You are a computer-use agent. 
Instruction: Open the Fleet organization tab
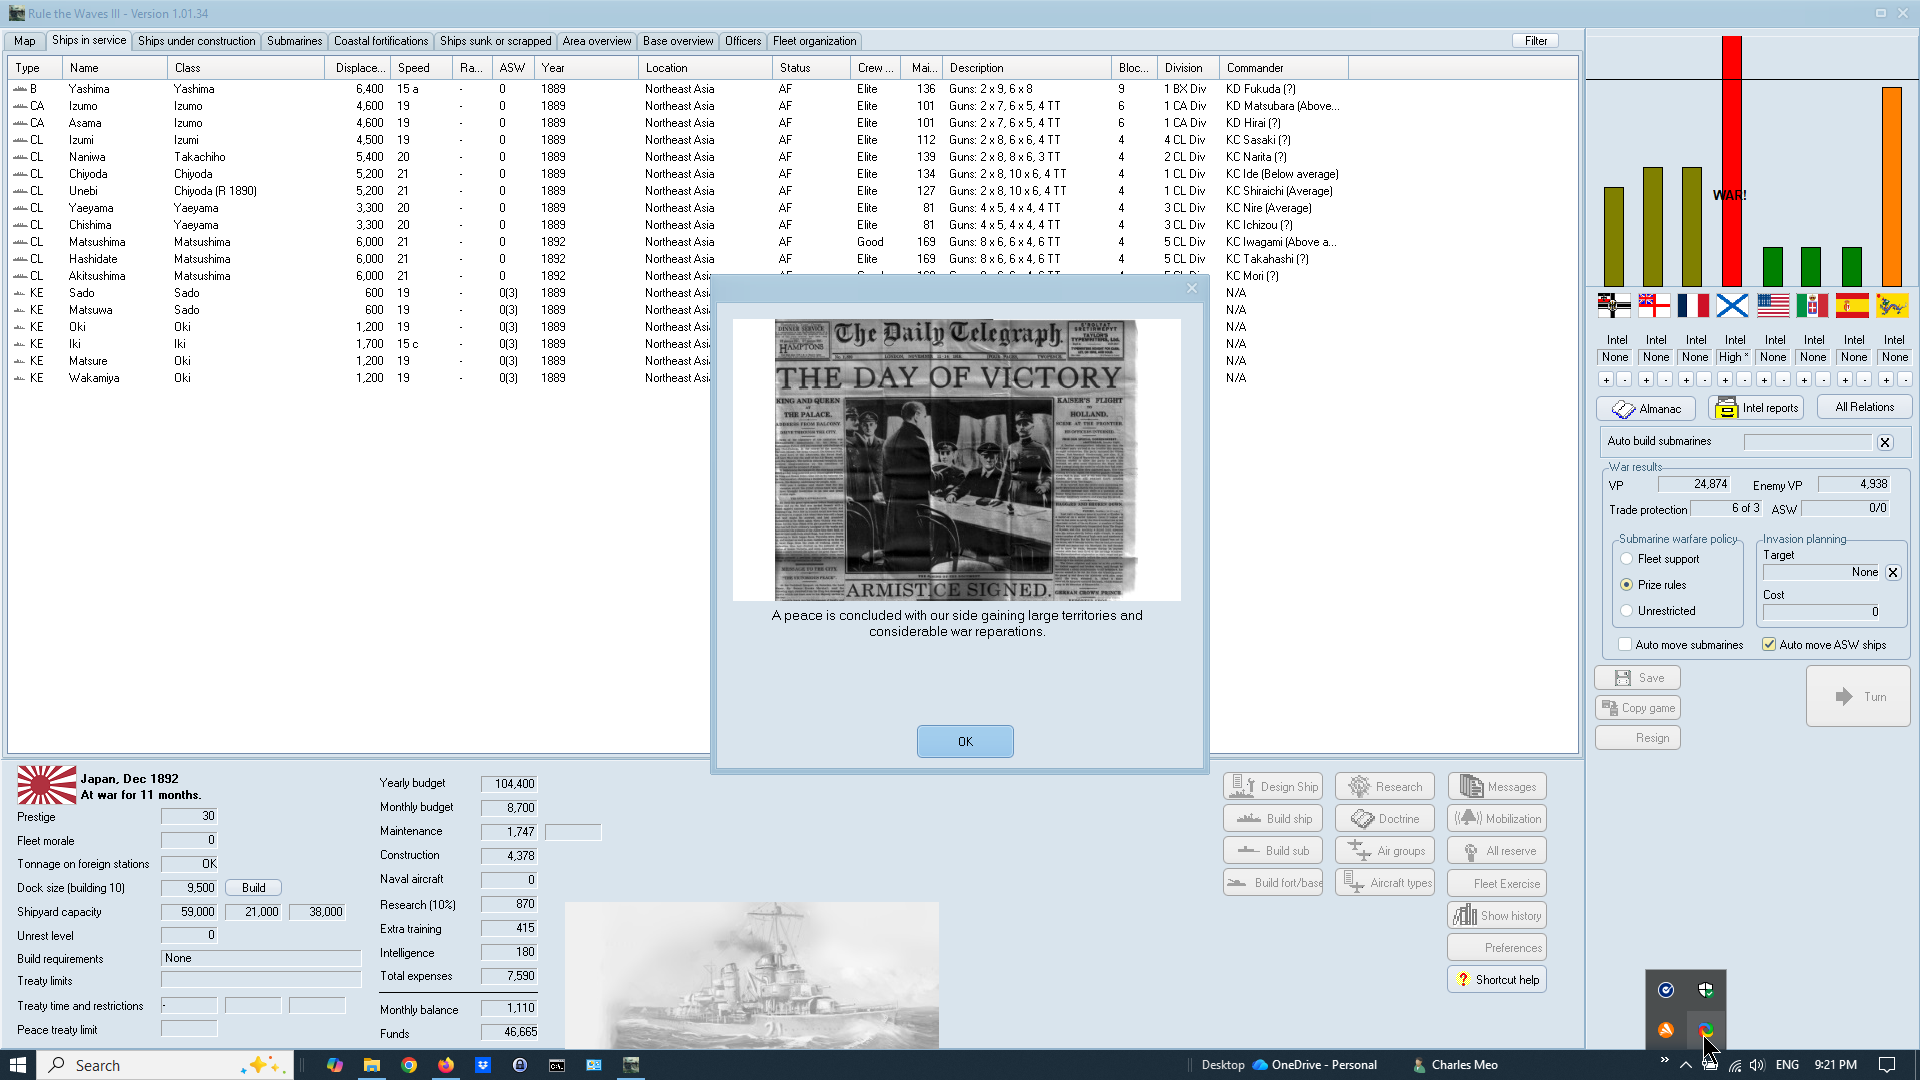point(815,41)
